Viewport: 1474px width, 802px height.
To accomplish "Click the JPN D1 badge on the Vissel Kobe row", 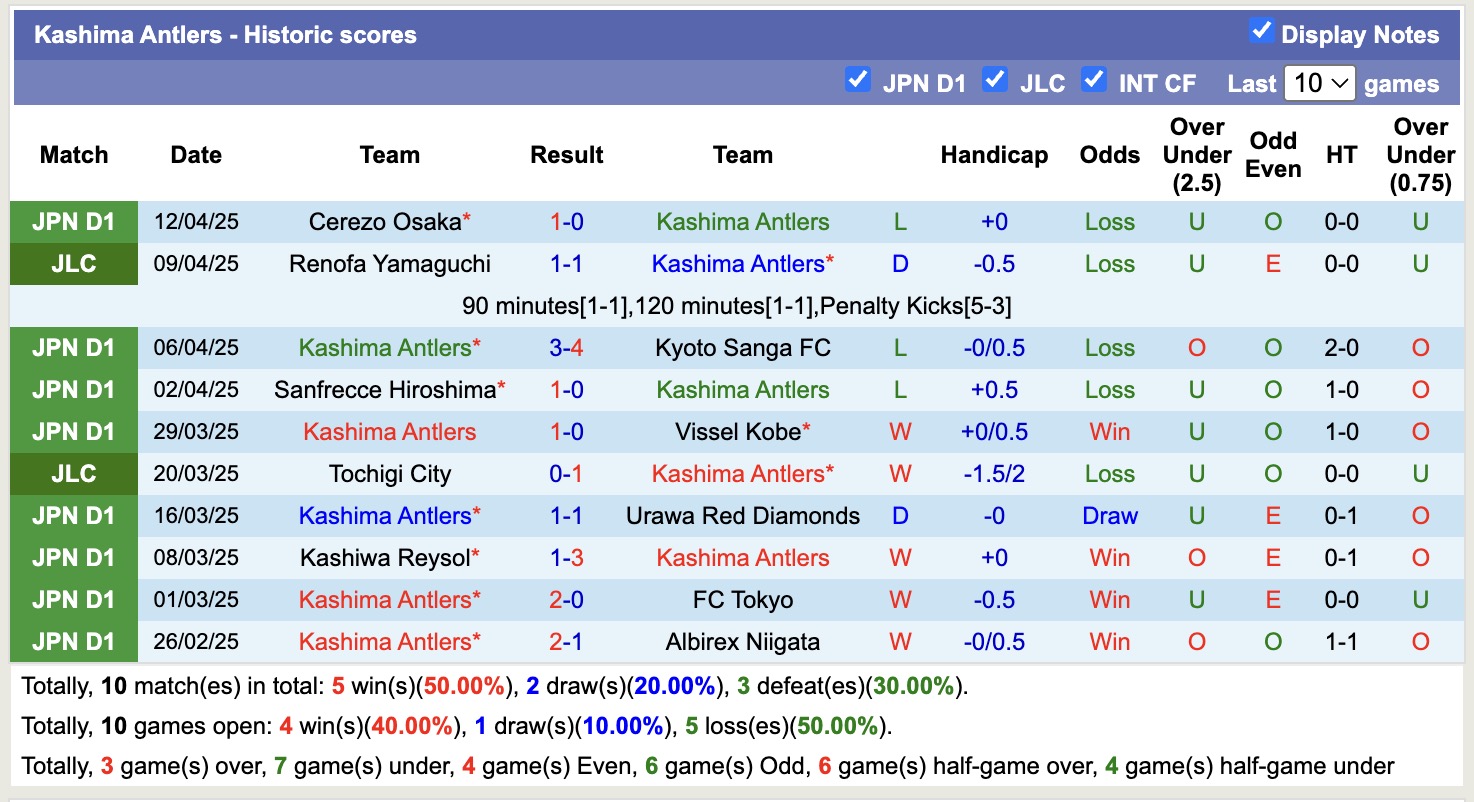I will pyautogui.click(x=74, y=432).
